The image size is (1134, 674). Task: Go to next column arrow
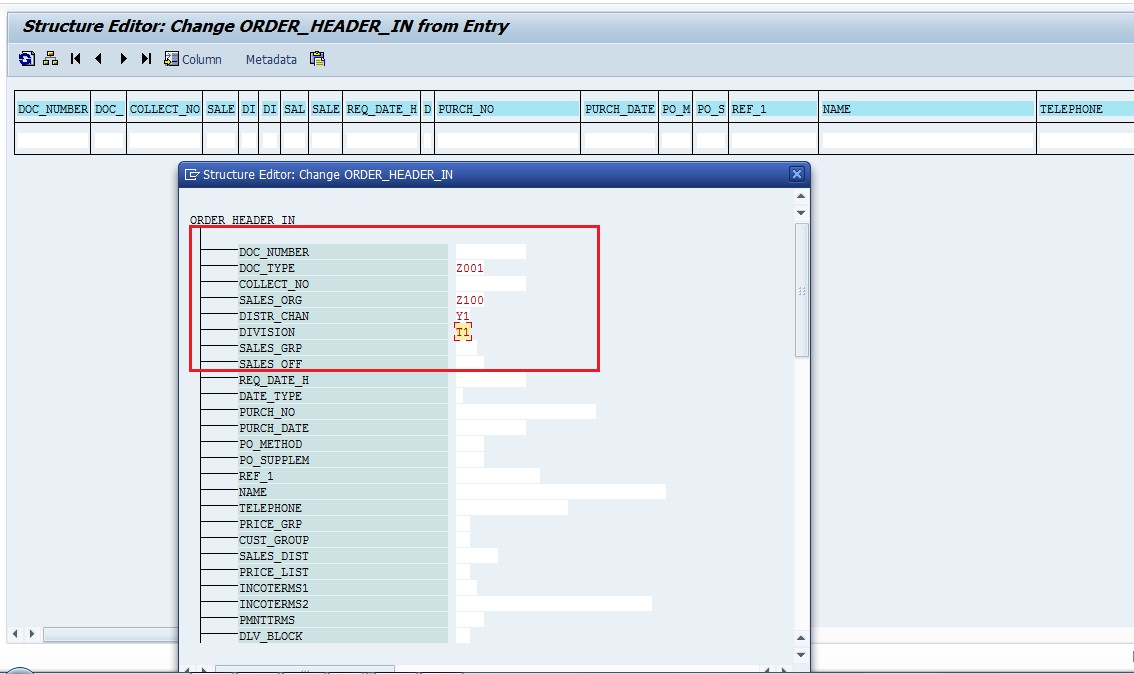click(123, 59)
